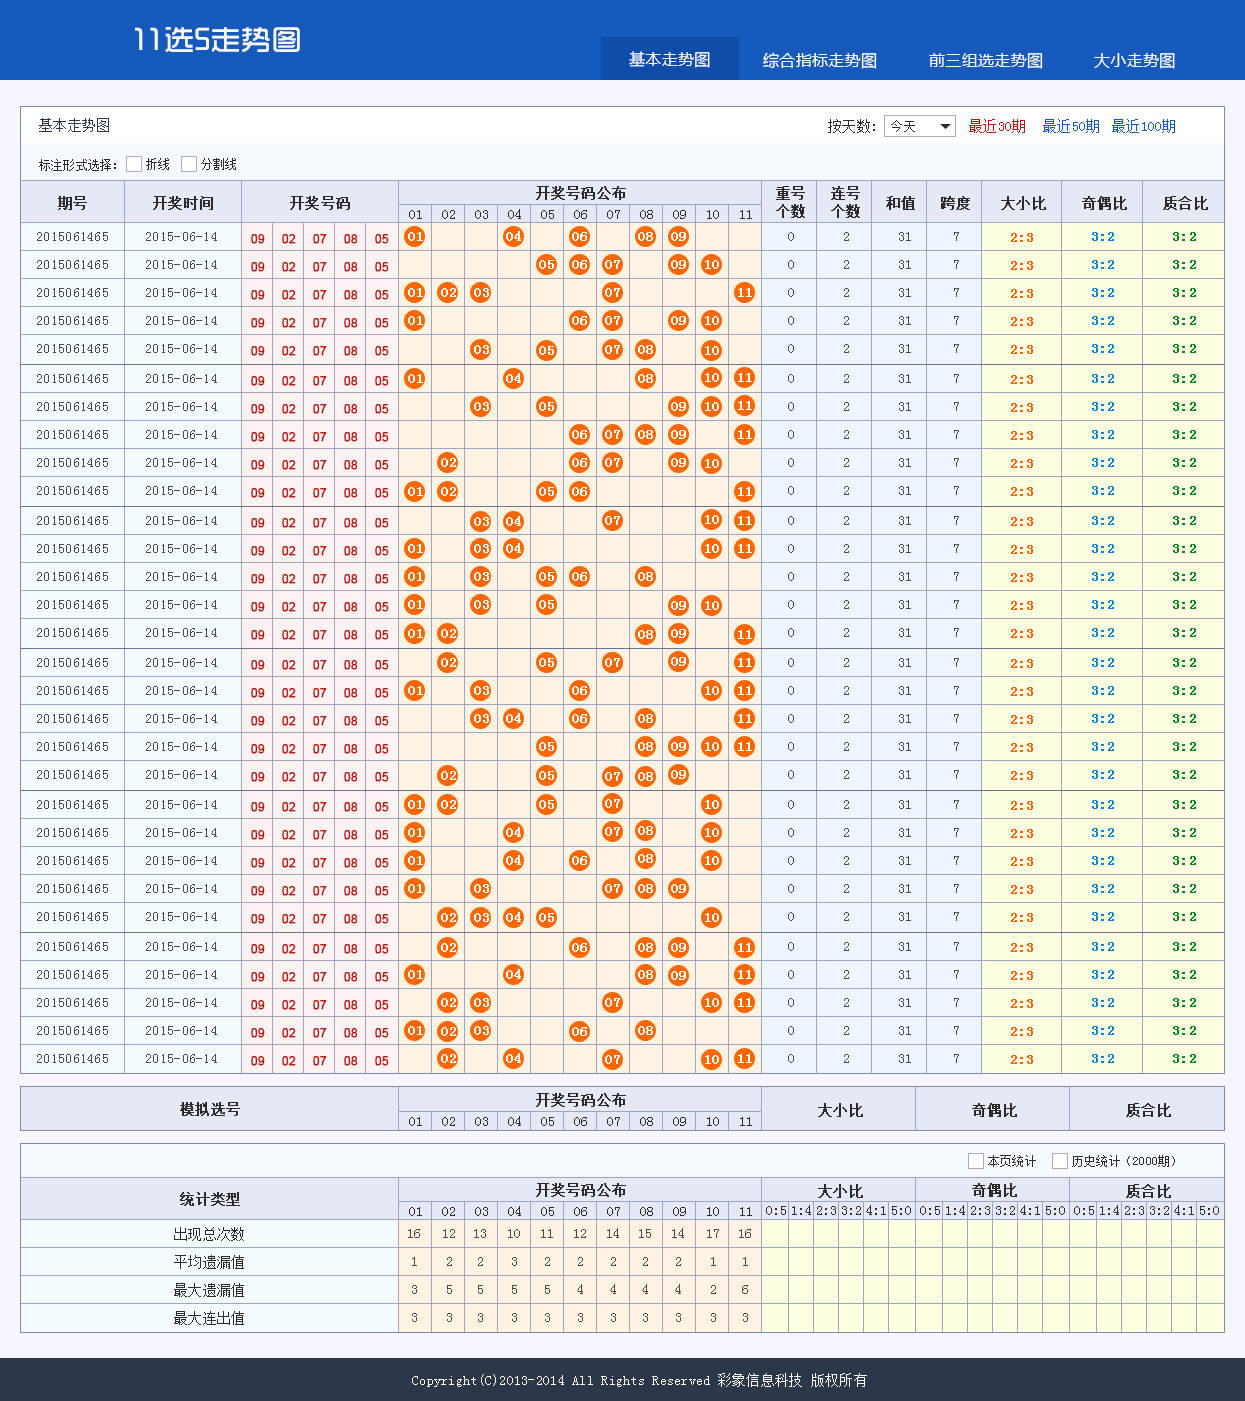
Task: Click the 质合比 header in the main table
Action: click(1185, 202)
